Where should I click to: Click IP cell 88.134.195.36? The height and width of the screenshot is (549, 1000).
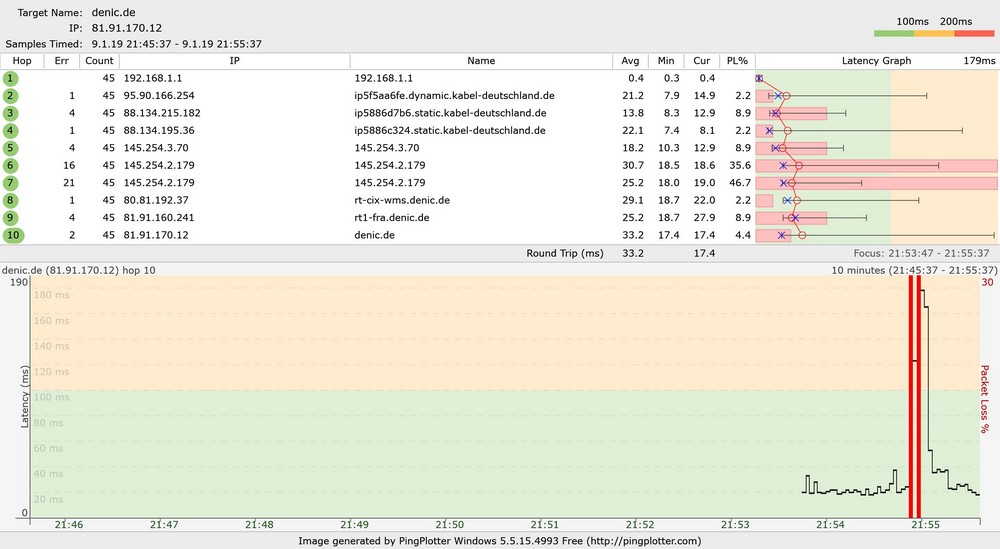click(x=159, y=131)
